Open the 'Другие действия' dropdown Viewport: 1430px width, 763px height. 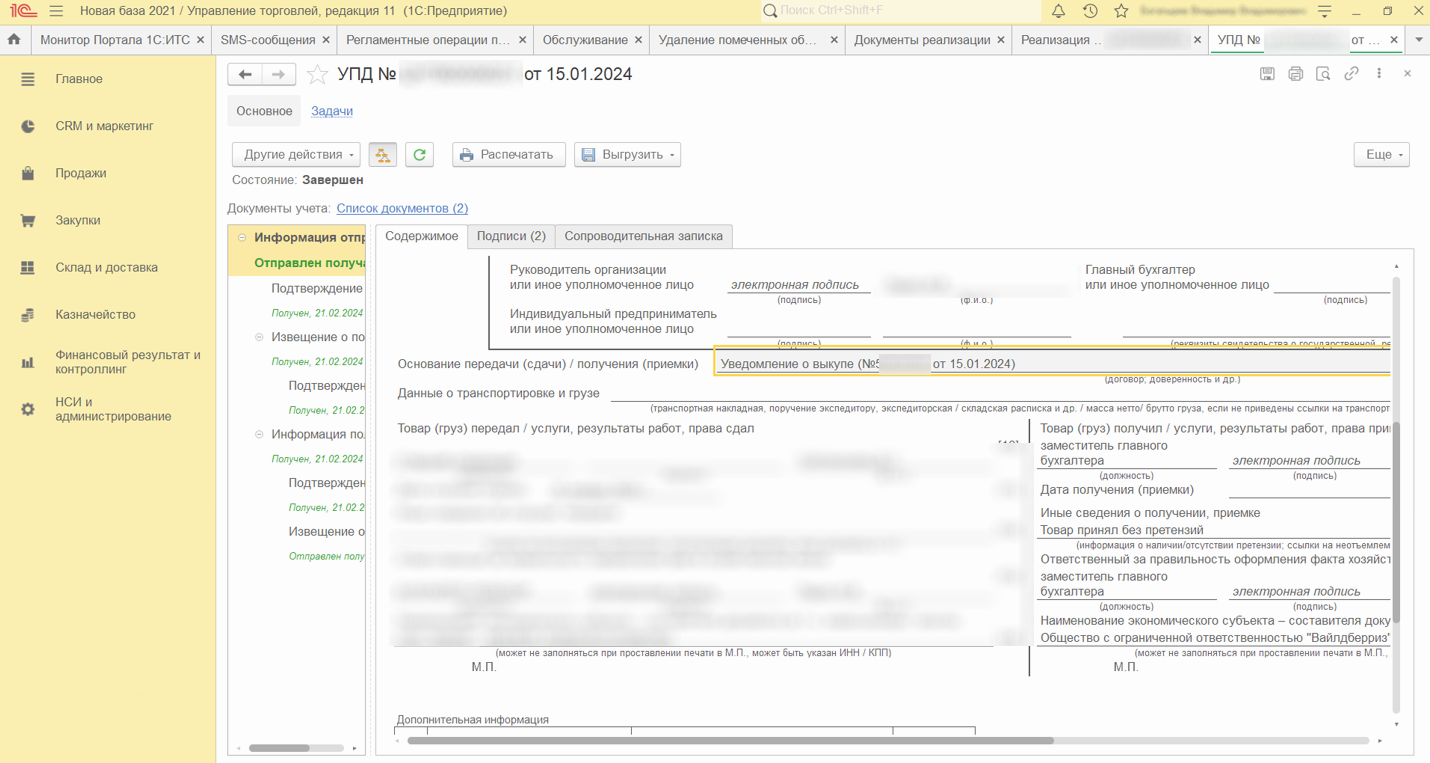click(296, 155)
